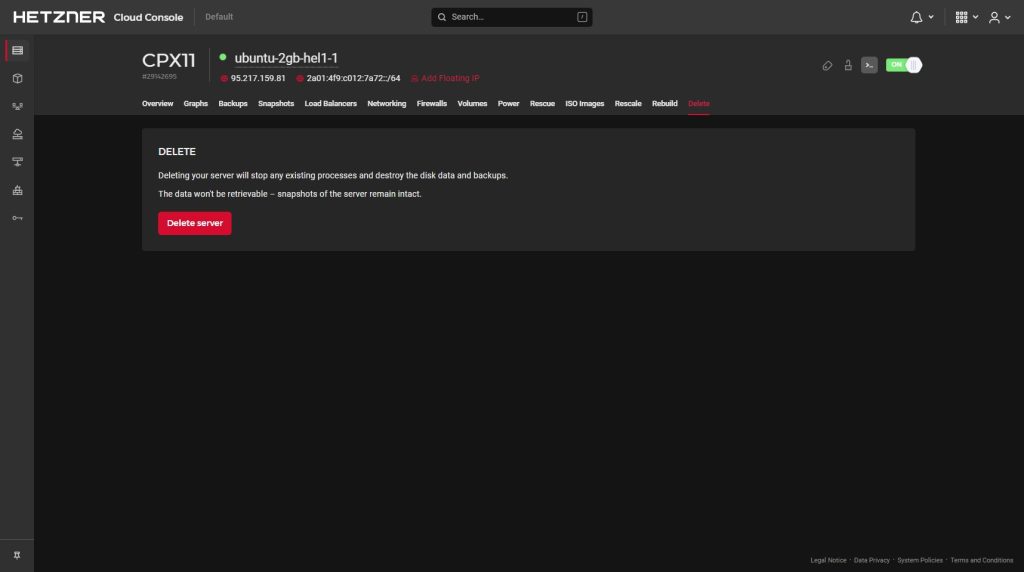
Task: Click the pin icon at sidebar bottom
Action: pos(17,555)
